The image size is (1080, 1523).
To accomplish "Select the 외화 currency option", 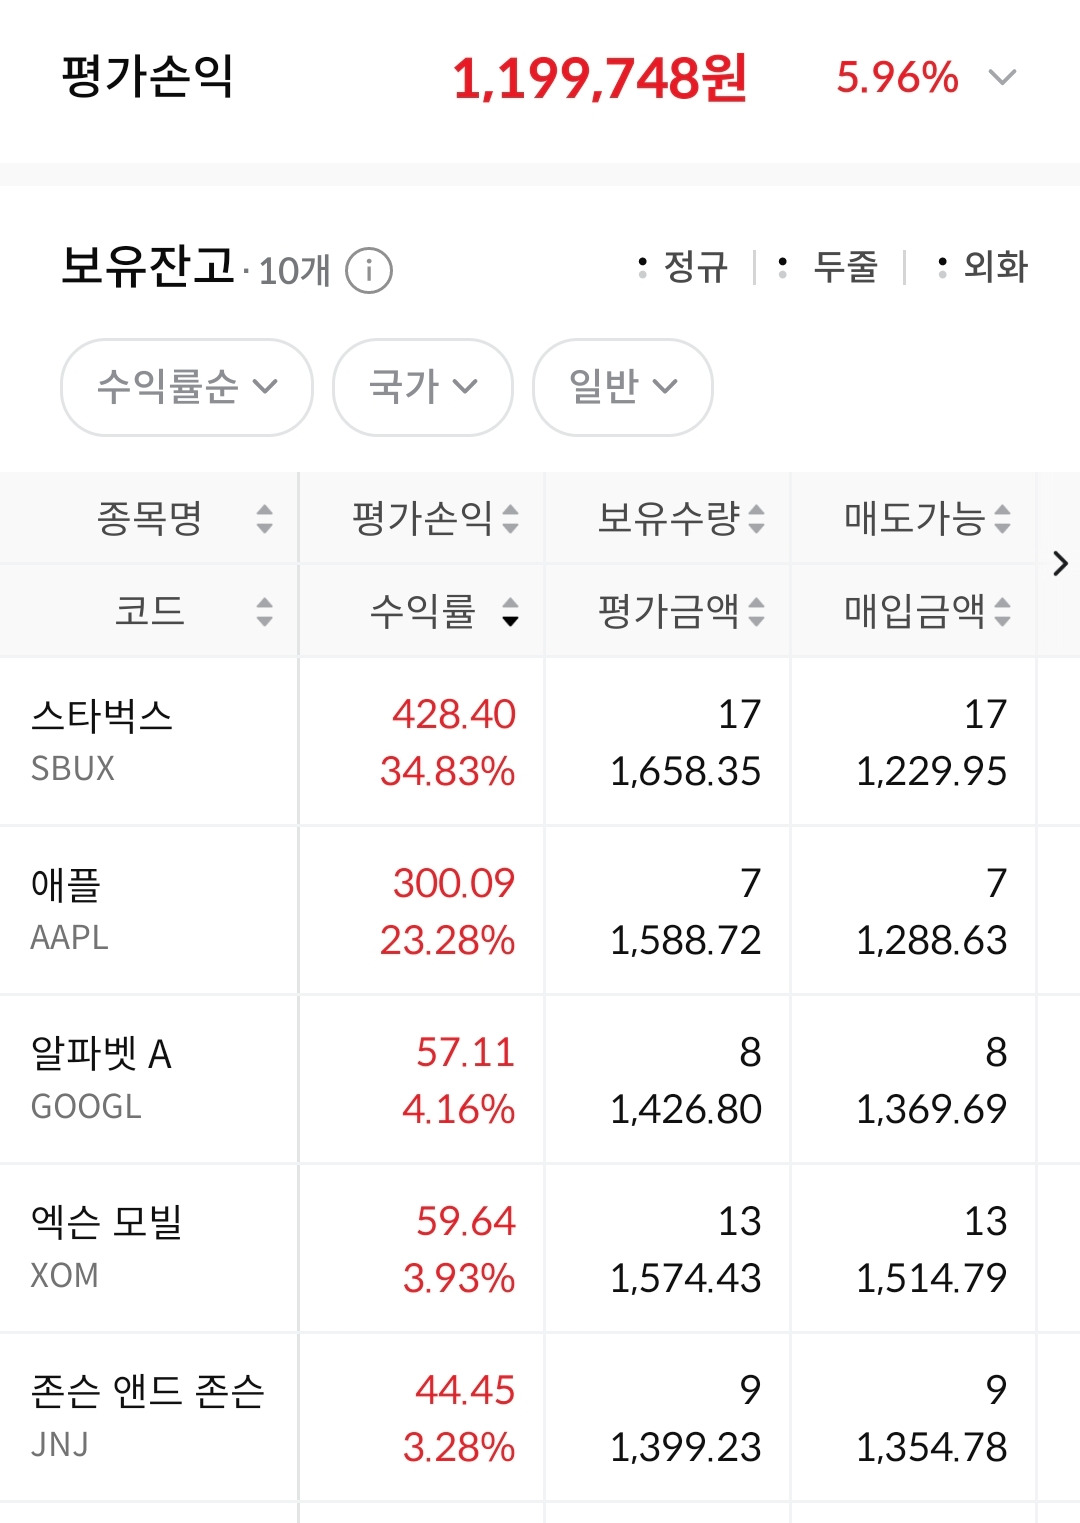I will (983, 267).
